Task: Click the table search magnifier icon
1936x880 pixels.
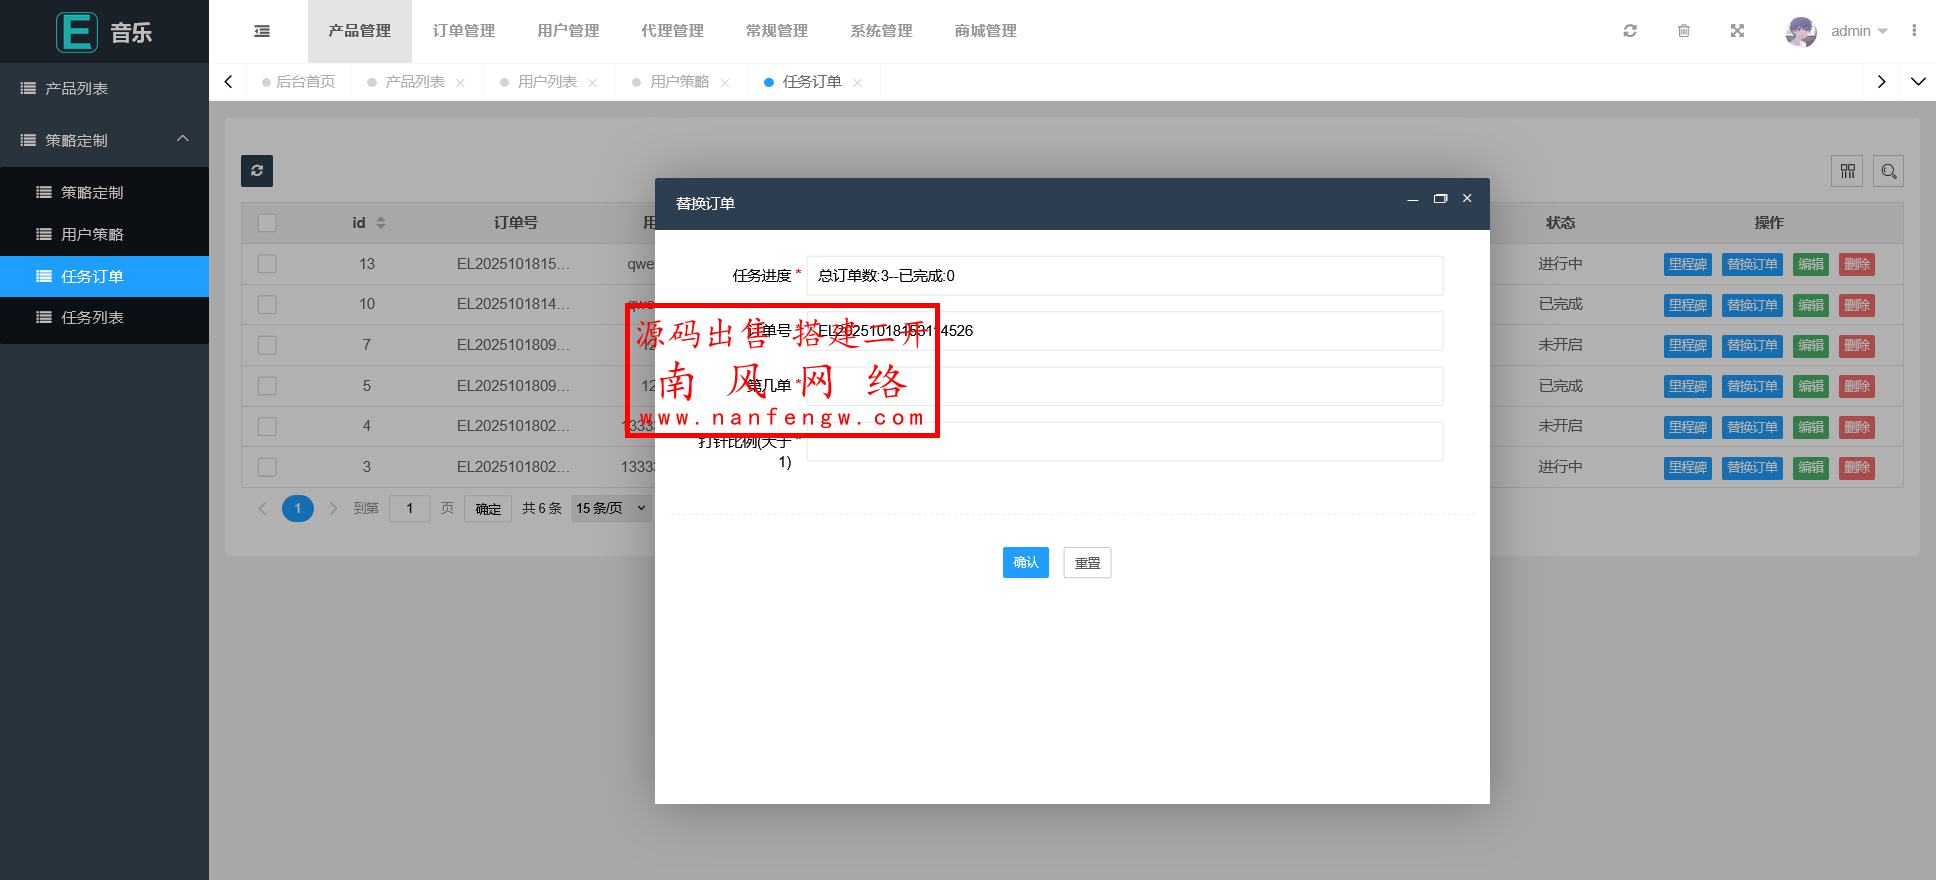Action: tap(1889, 171)
